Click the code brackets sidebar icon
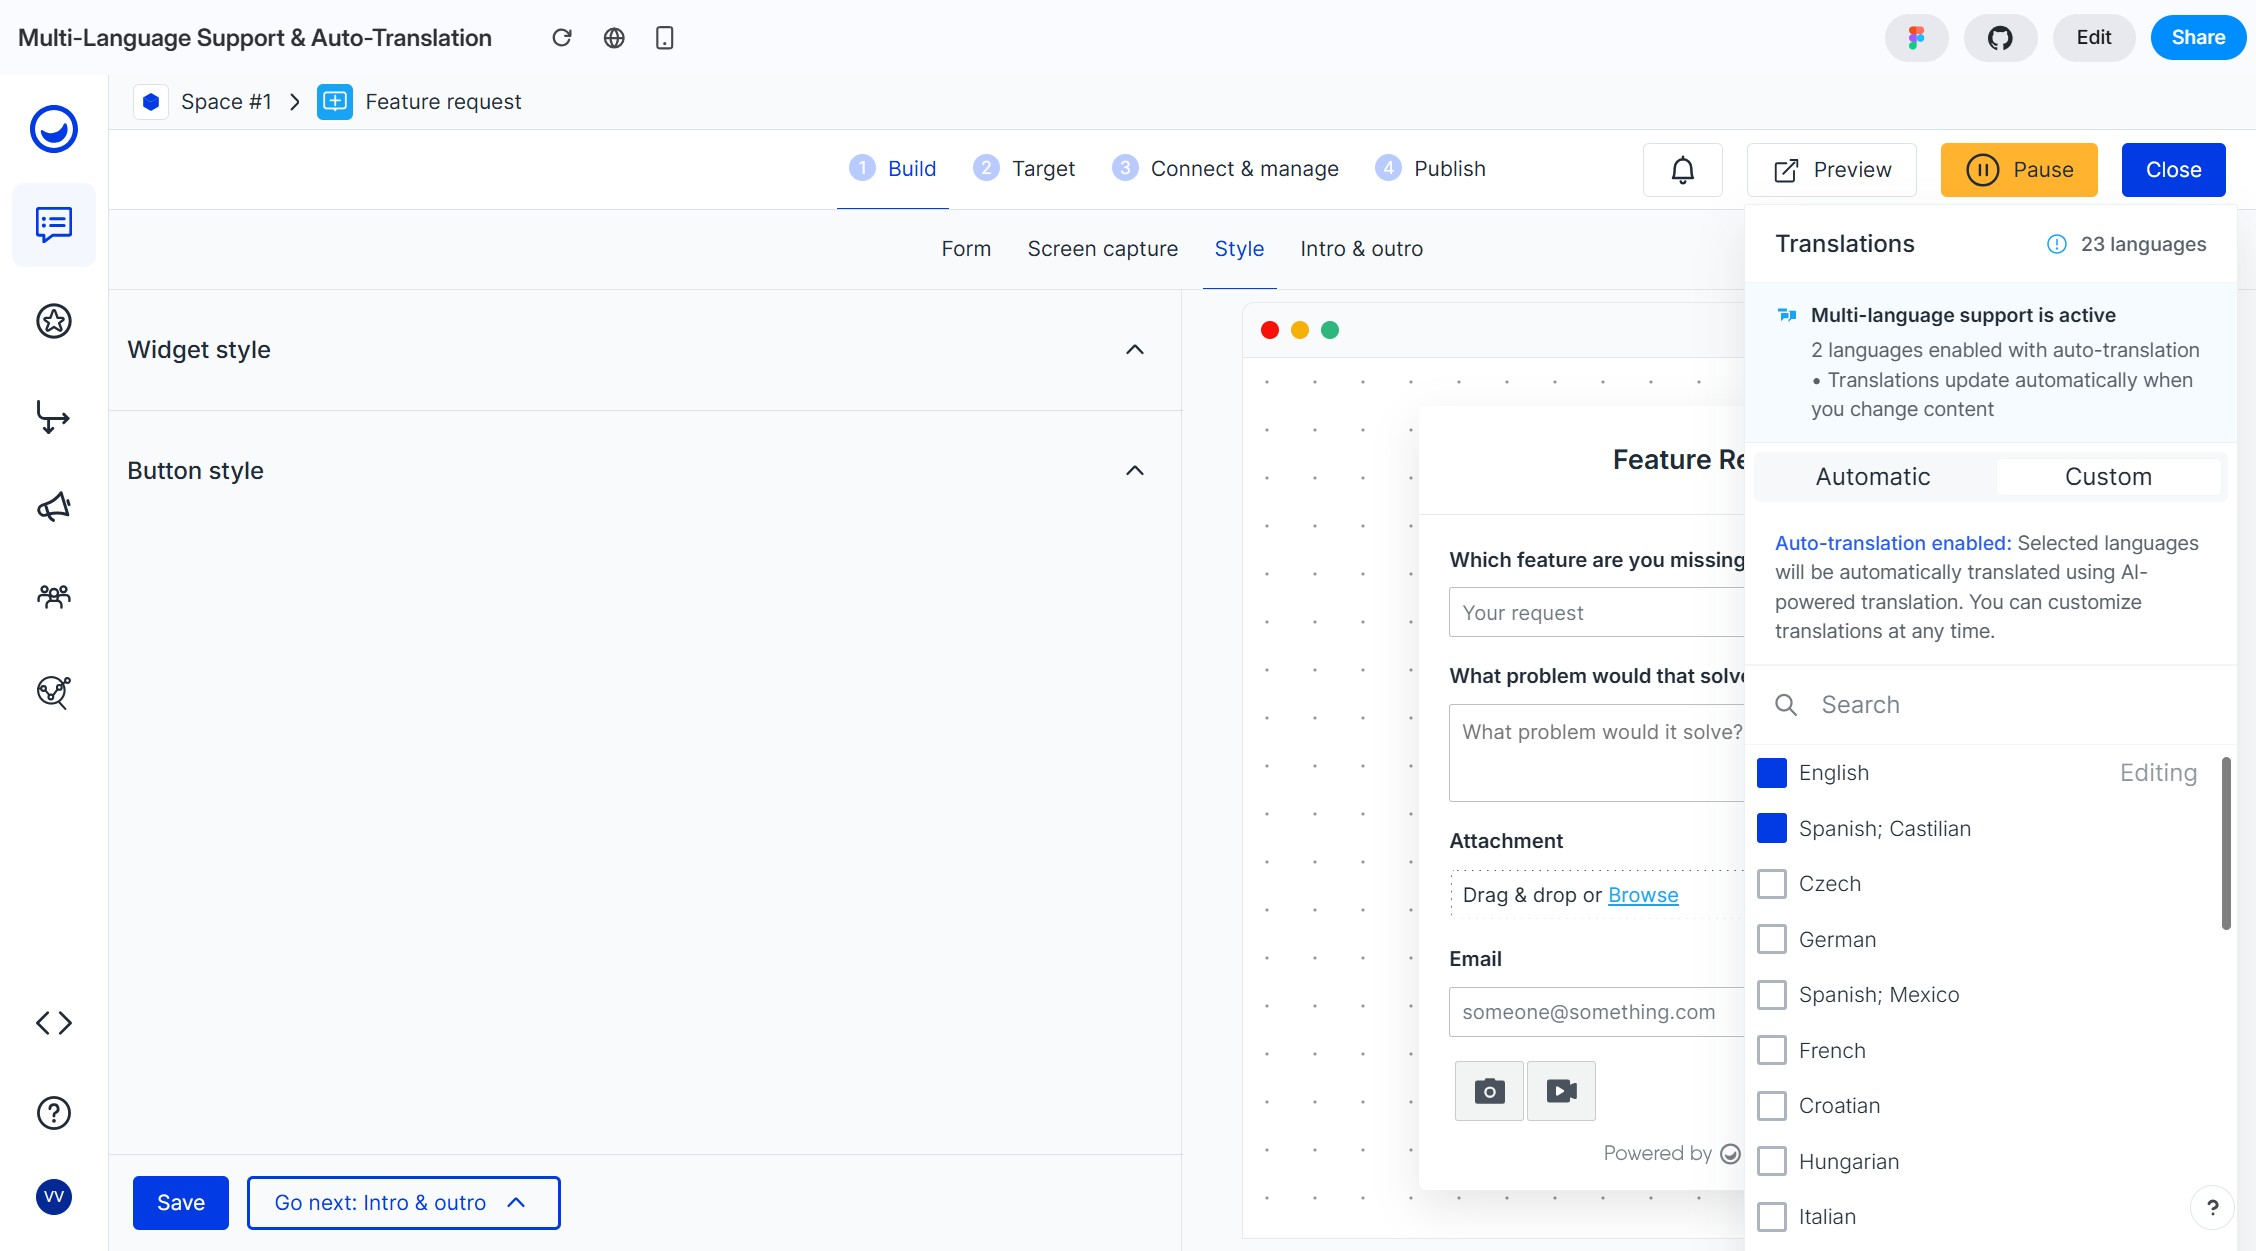 click(x=54, y=1022)
